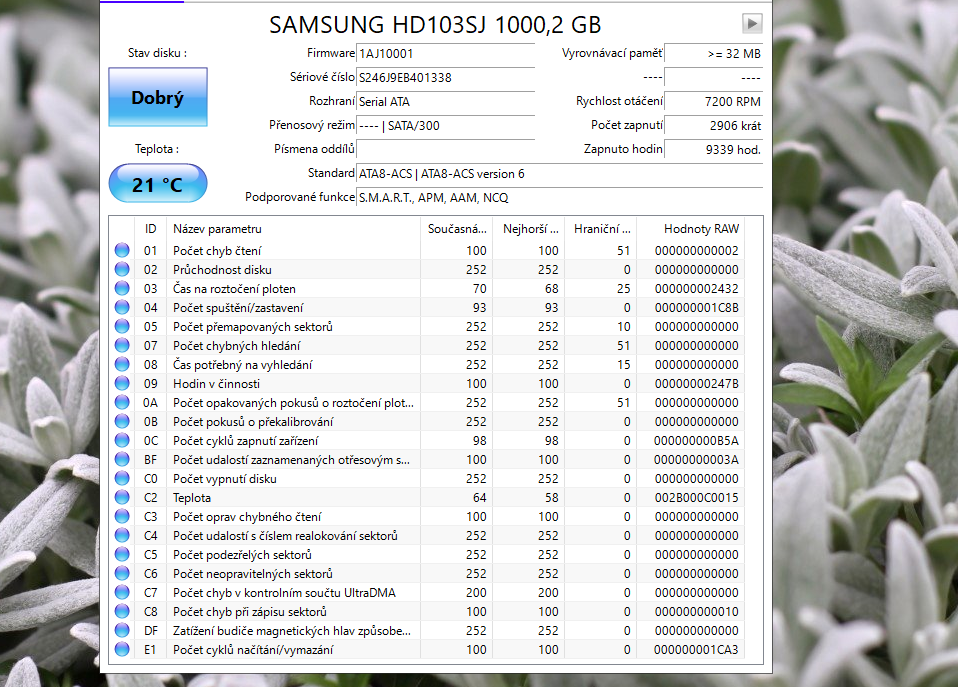Click blue icon beside Průchodnost disku

pyautogui.click(x=122, y=269)
